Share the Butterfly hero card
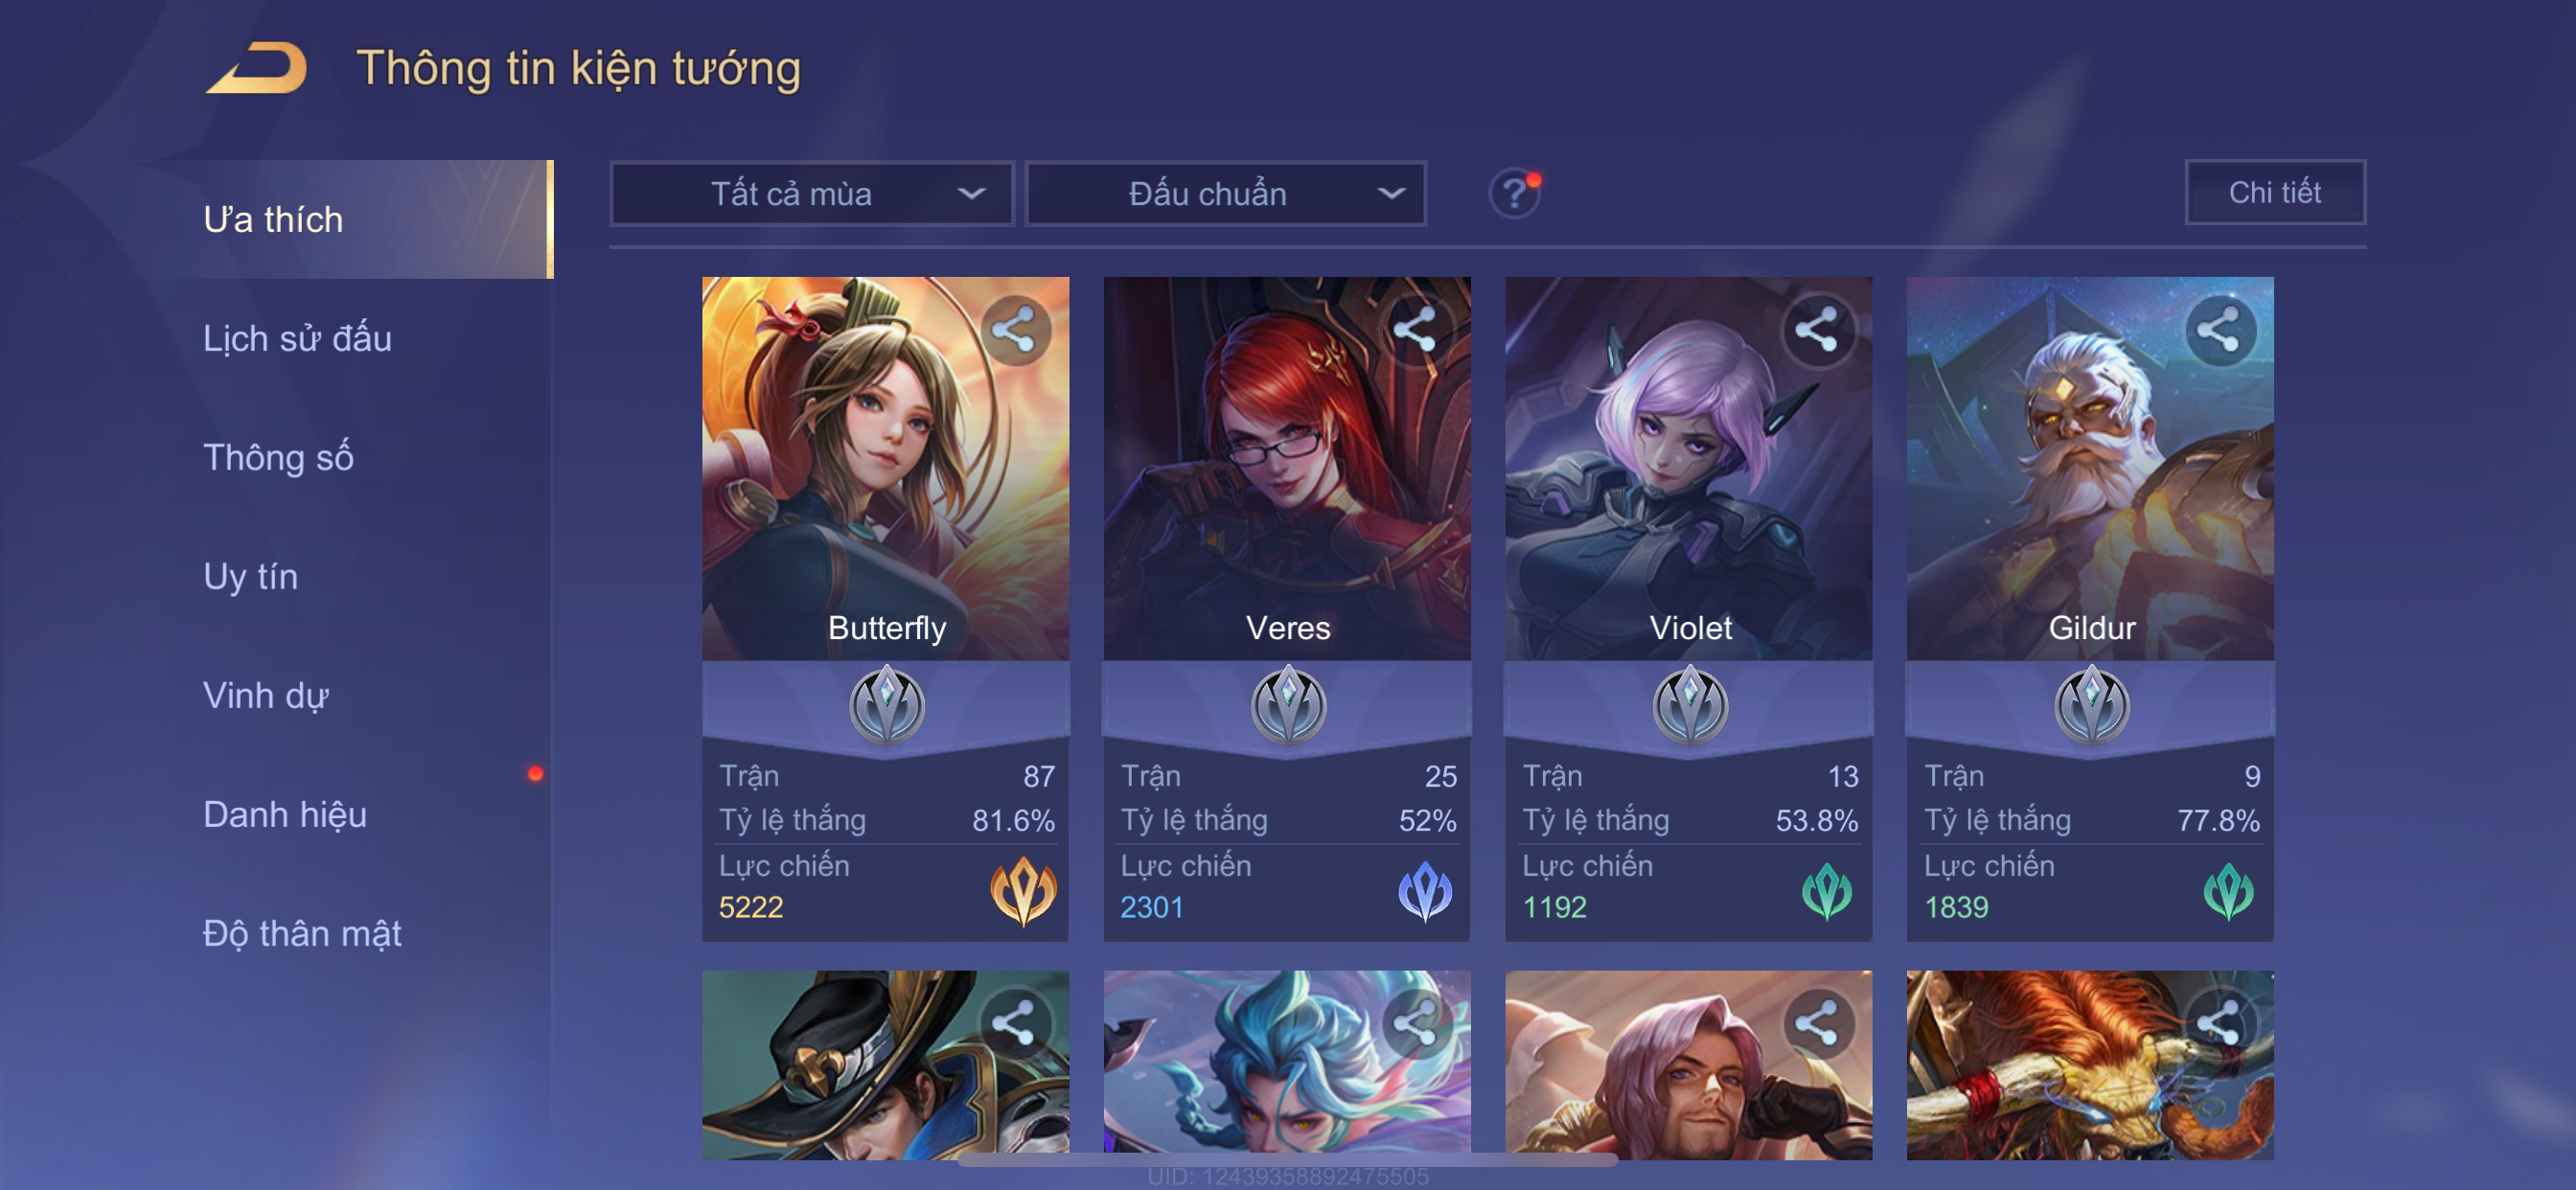This screenshot has height=1190, width=2576. tap(1014, 330)
